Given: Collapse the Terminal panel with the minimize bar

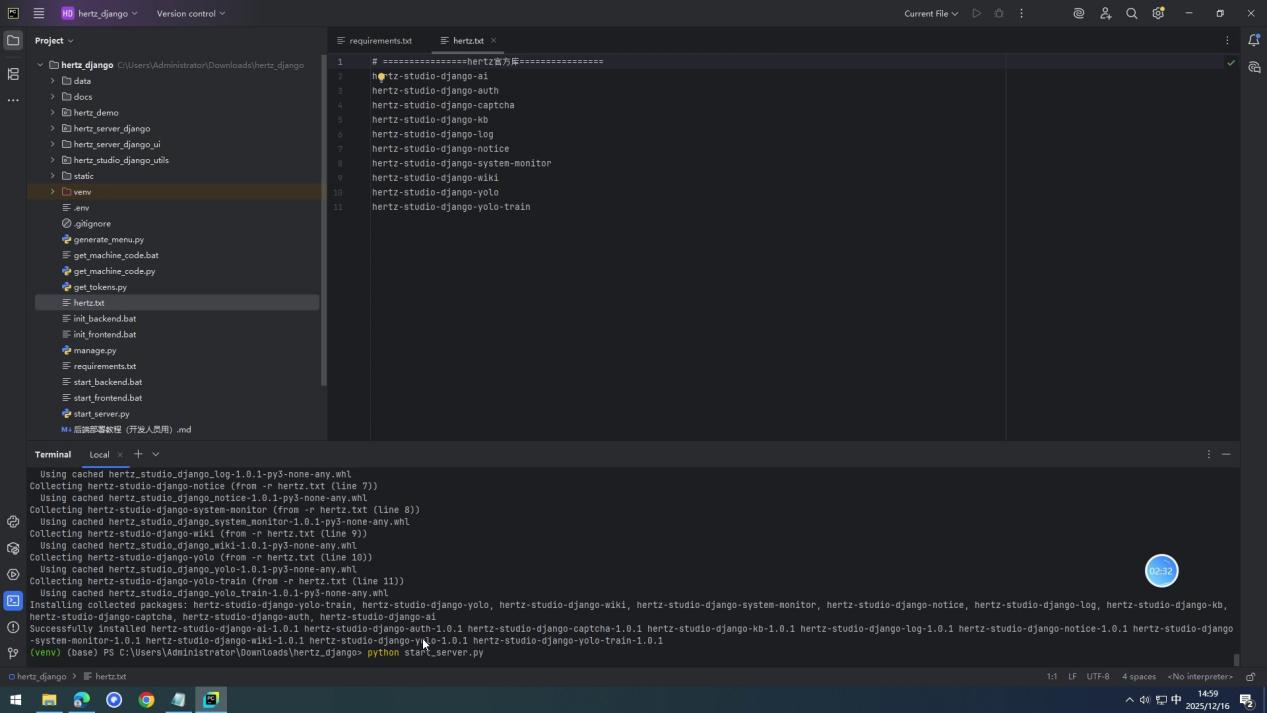Looking at the screenshot, I should tap(1226, 454).
